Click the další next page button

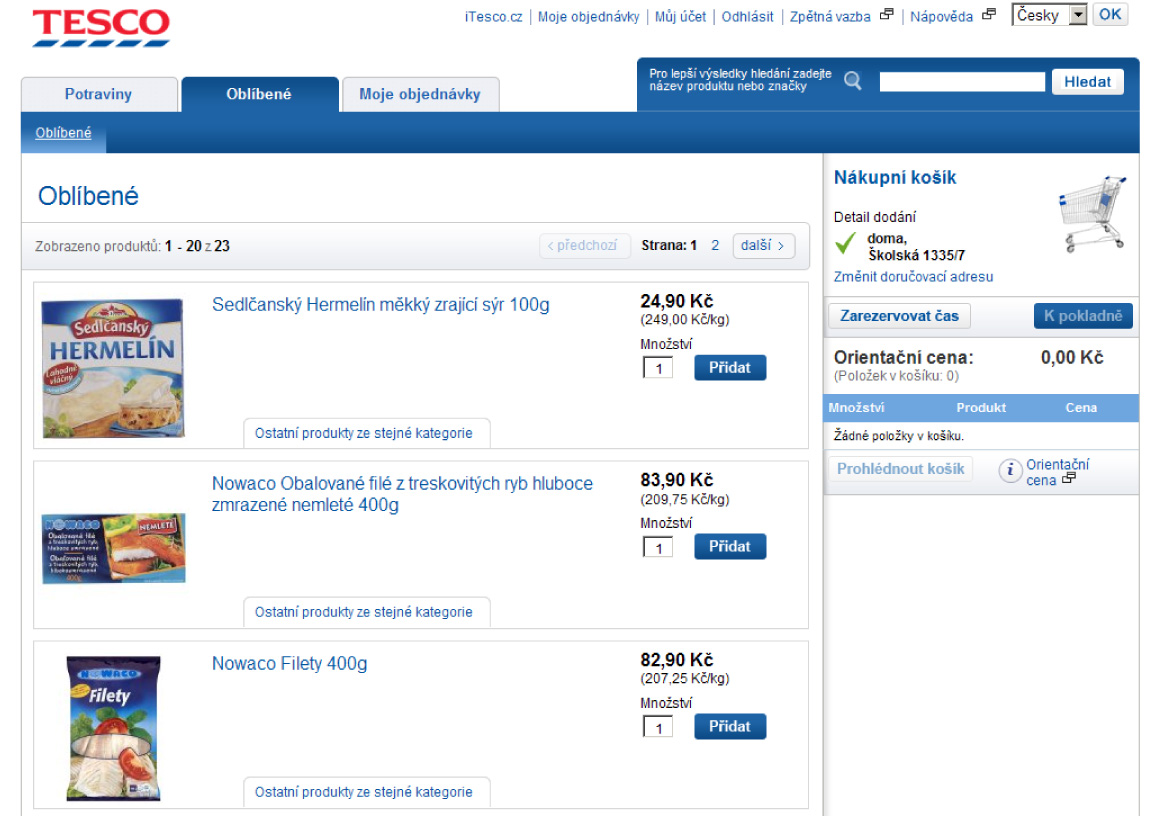764,245
